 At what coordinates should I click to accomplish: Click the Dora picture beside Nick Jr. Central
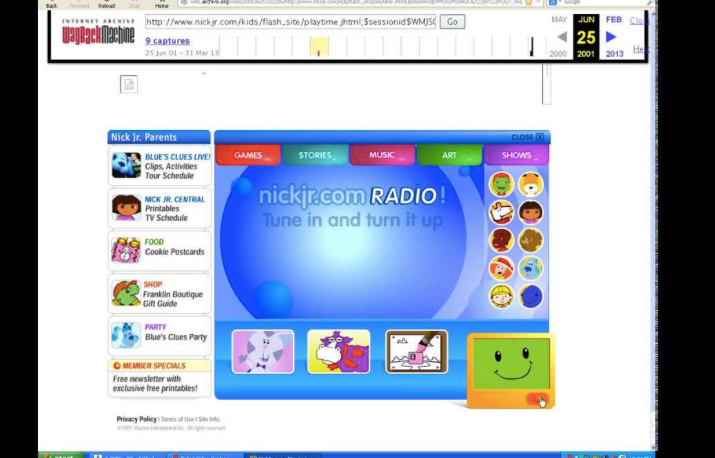click(x=126, y=208)
